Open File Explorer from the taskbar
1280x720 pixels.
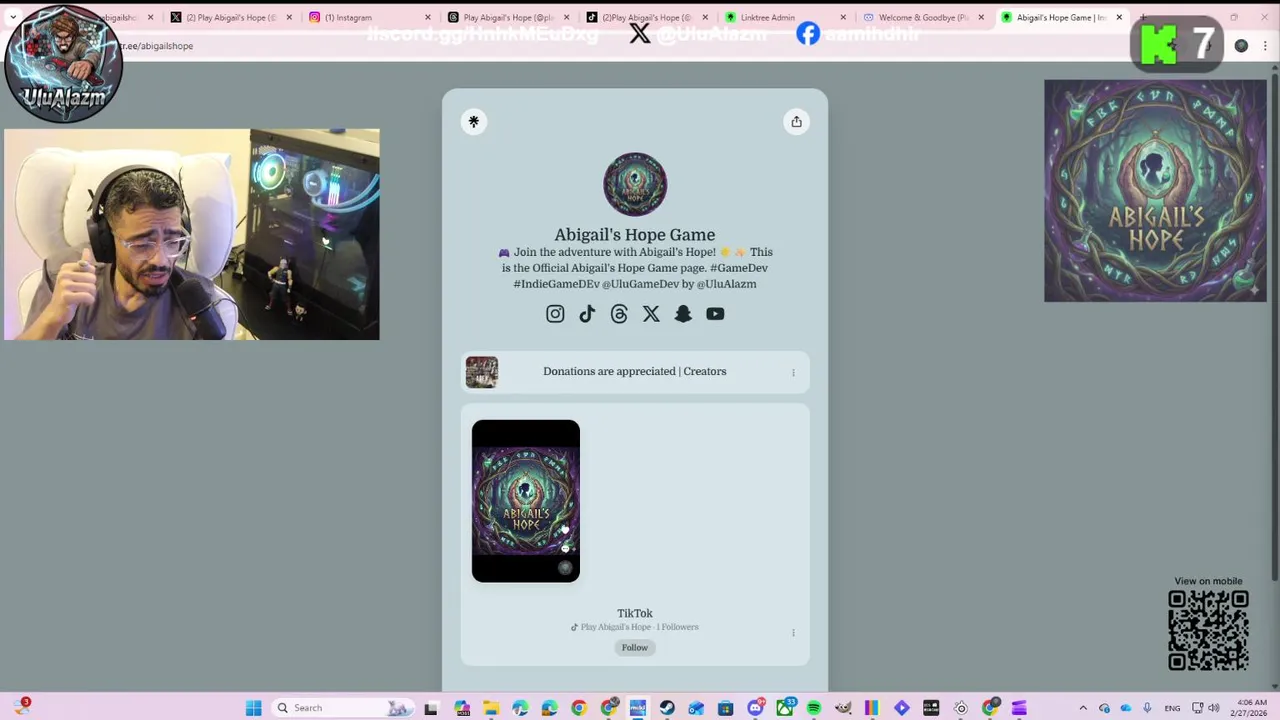(491, 708)
